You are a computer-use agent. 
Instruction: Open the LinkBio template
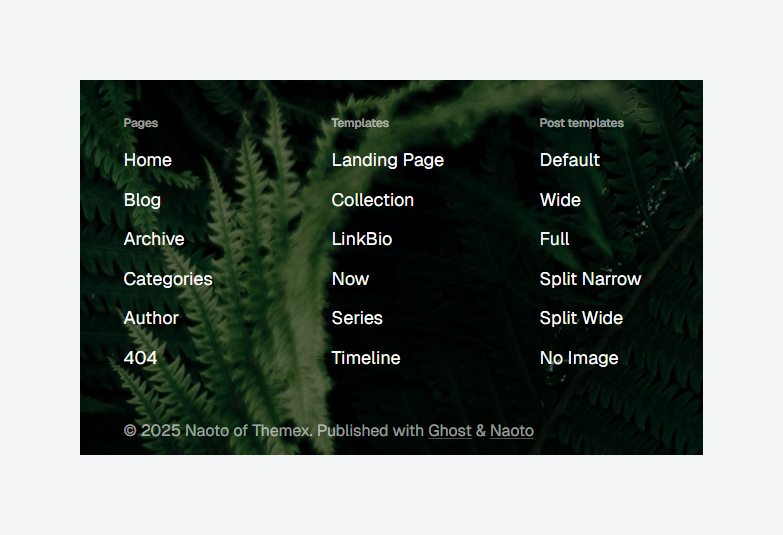point(362,239)
